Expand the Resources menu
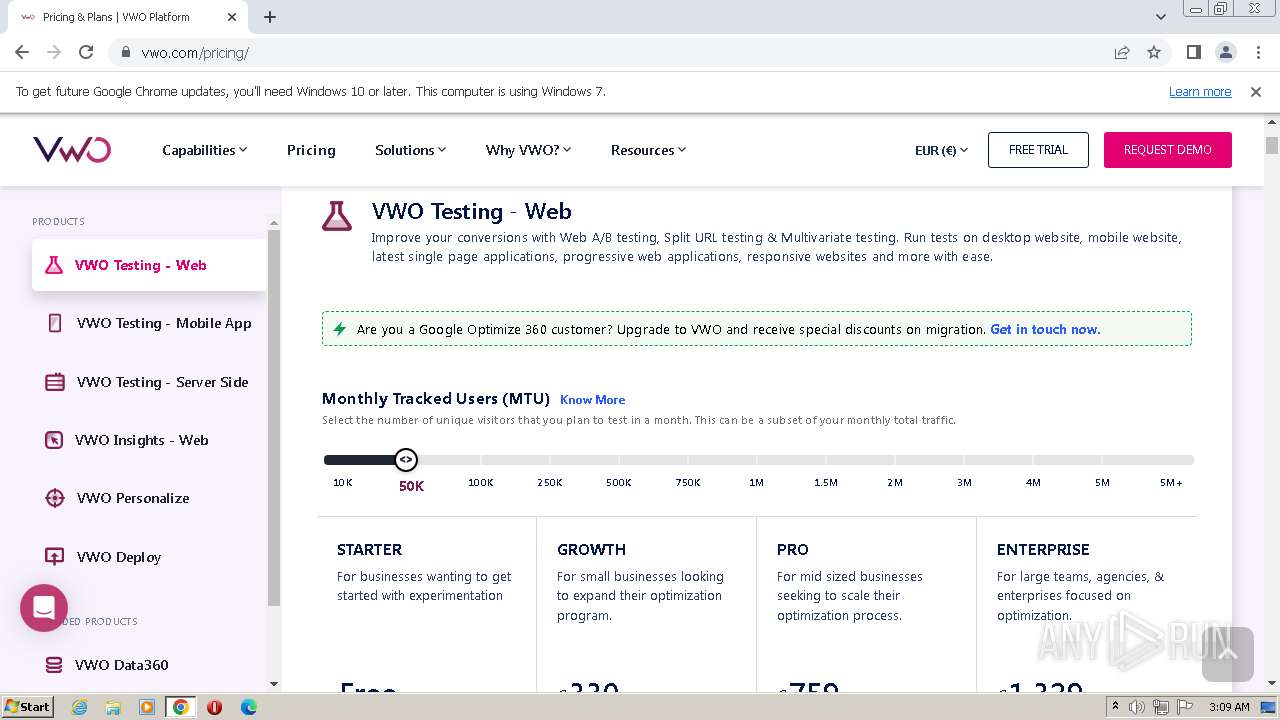The height and width of the screenshot is (720, 1280). tap(648, 150)
